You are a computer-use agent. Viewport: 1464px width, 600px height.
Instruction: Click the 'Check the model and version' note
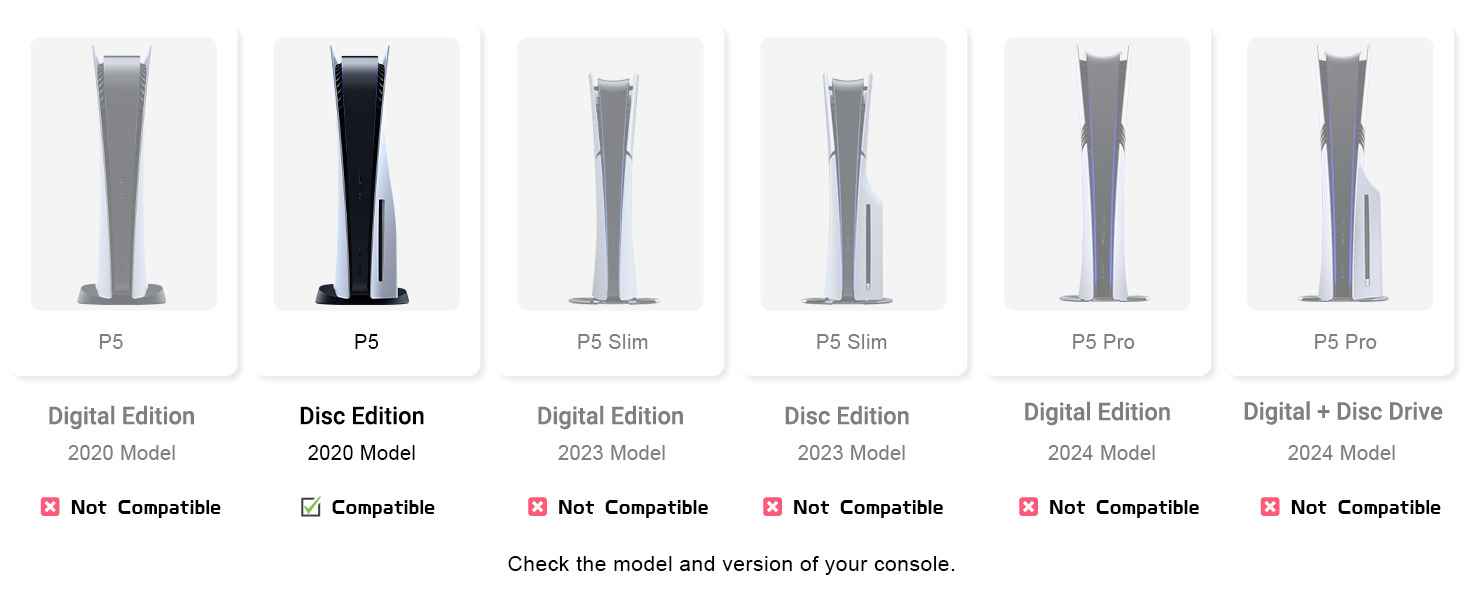click(731, 564)
